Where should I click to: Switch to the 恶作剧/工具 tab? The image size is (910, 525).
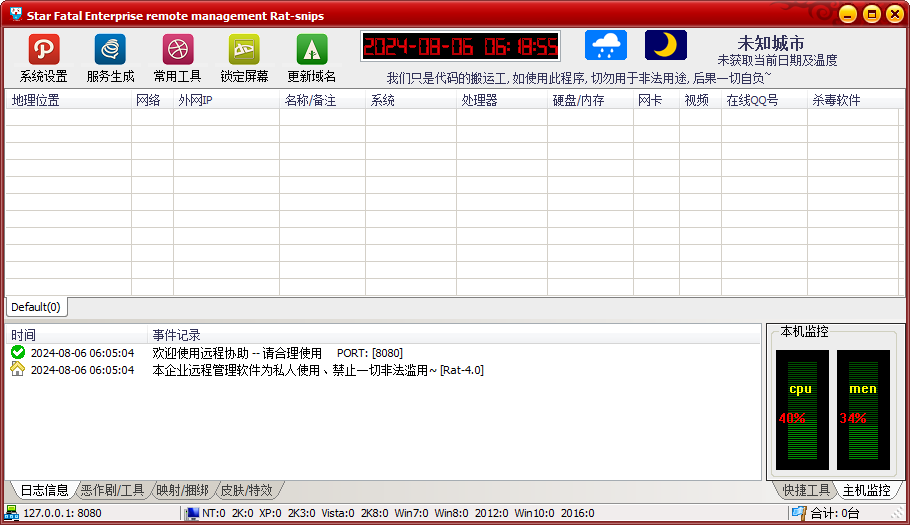coord(111,490)
